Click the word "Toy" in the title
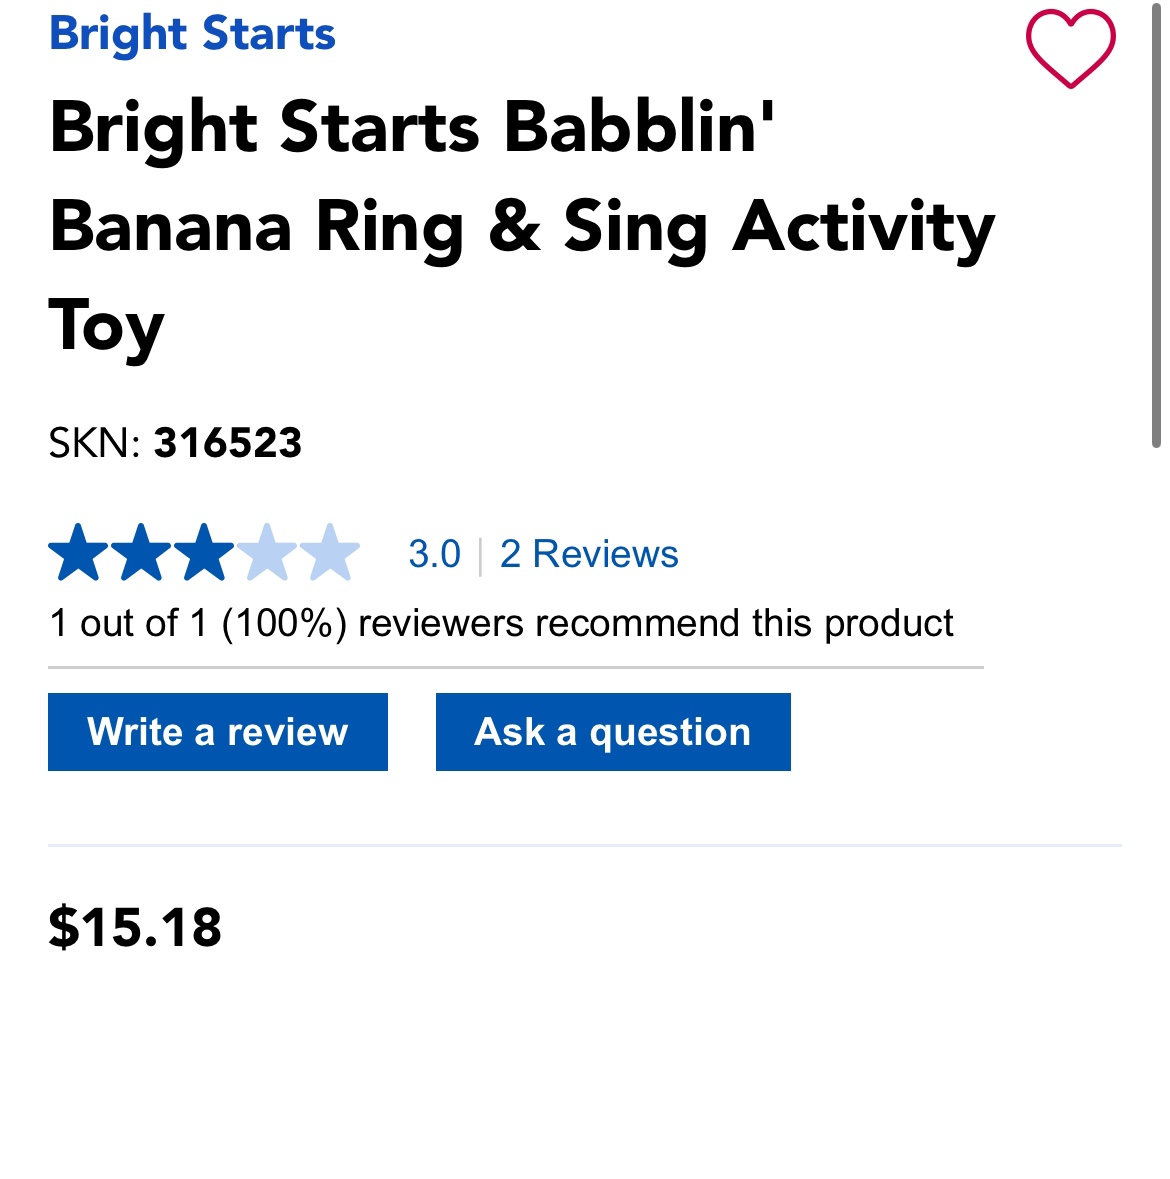The width and height of the screenshot is (1170, 1179). (106, 328)
